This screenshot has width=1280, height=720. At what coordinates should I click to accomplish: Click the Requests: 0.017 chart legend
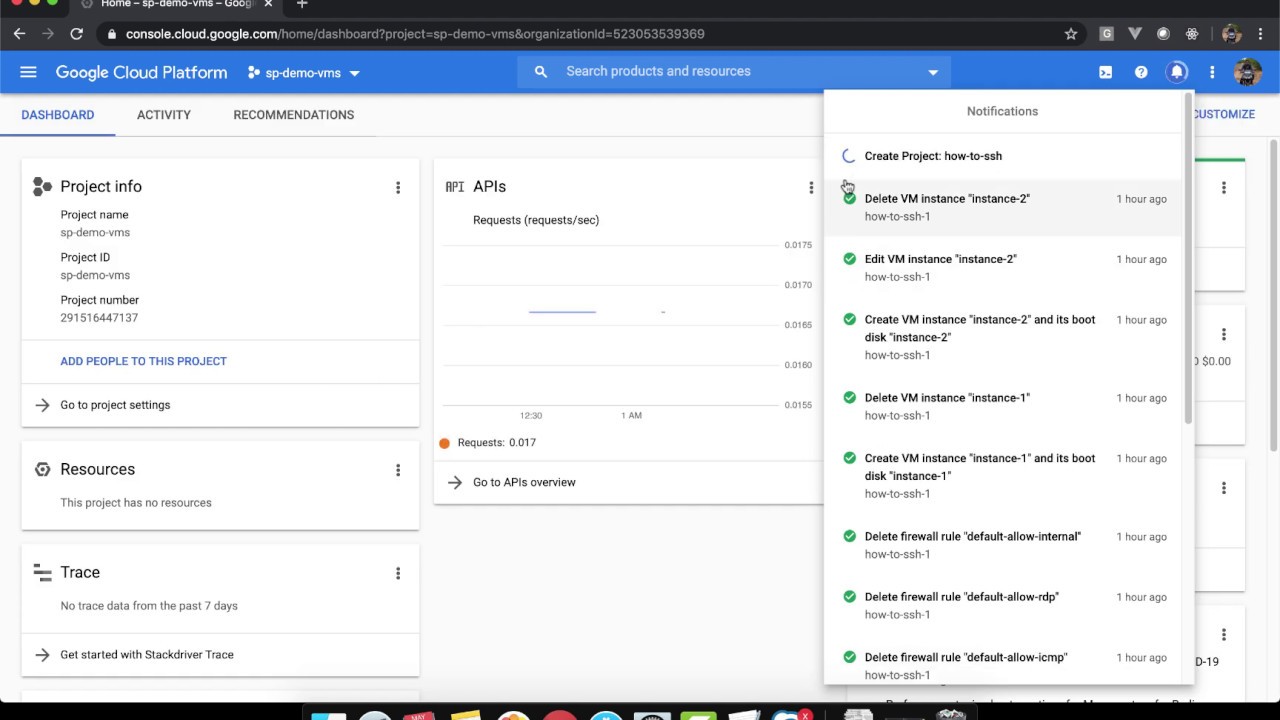coord(488,443)
